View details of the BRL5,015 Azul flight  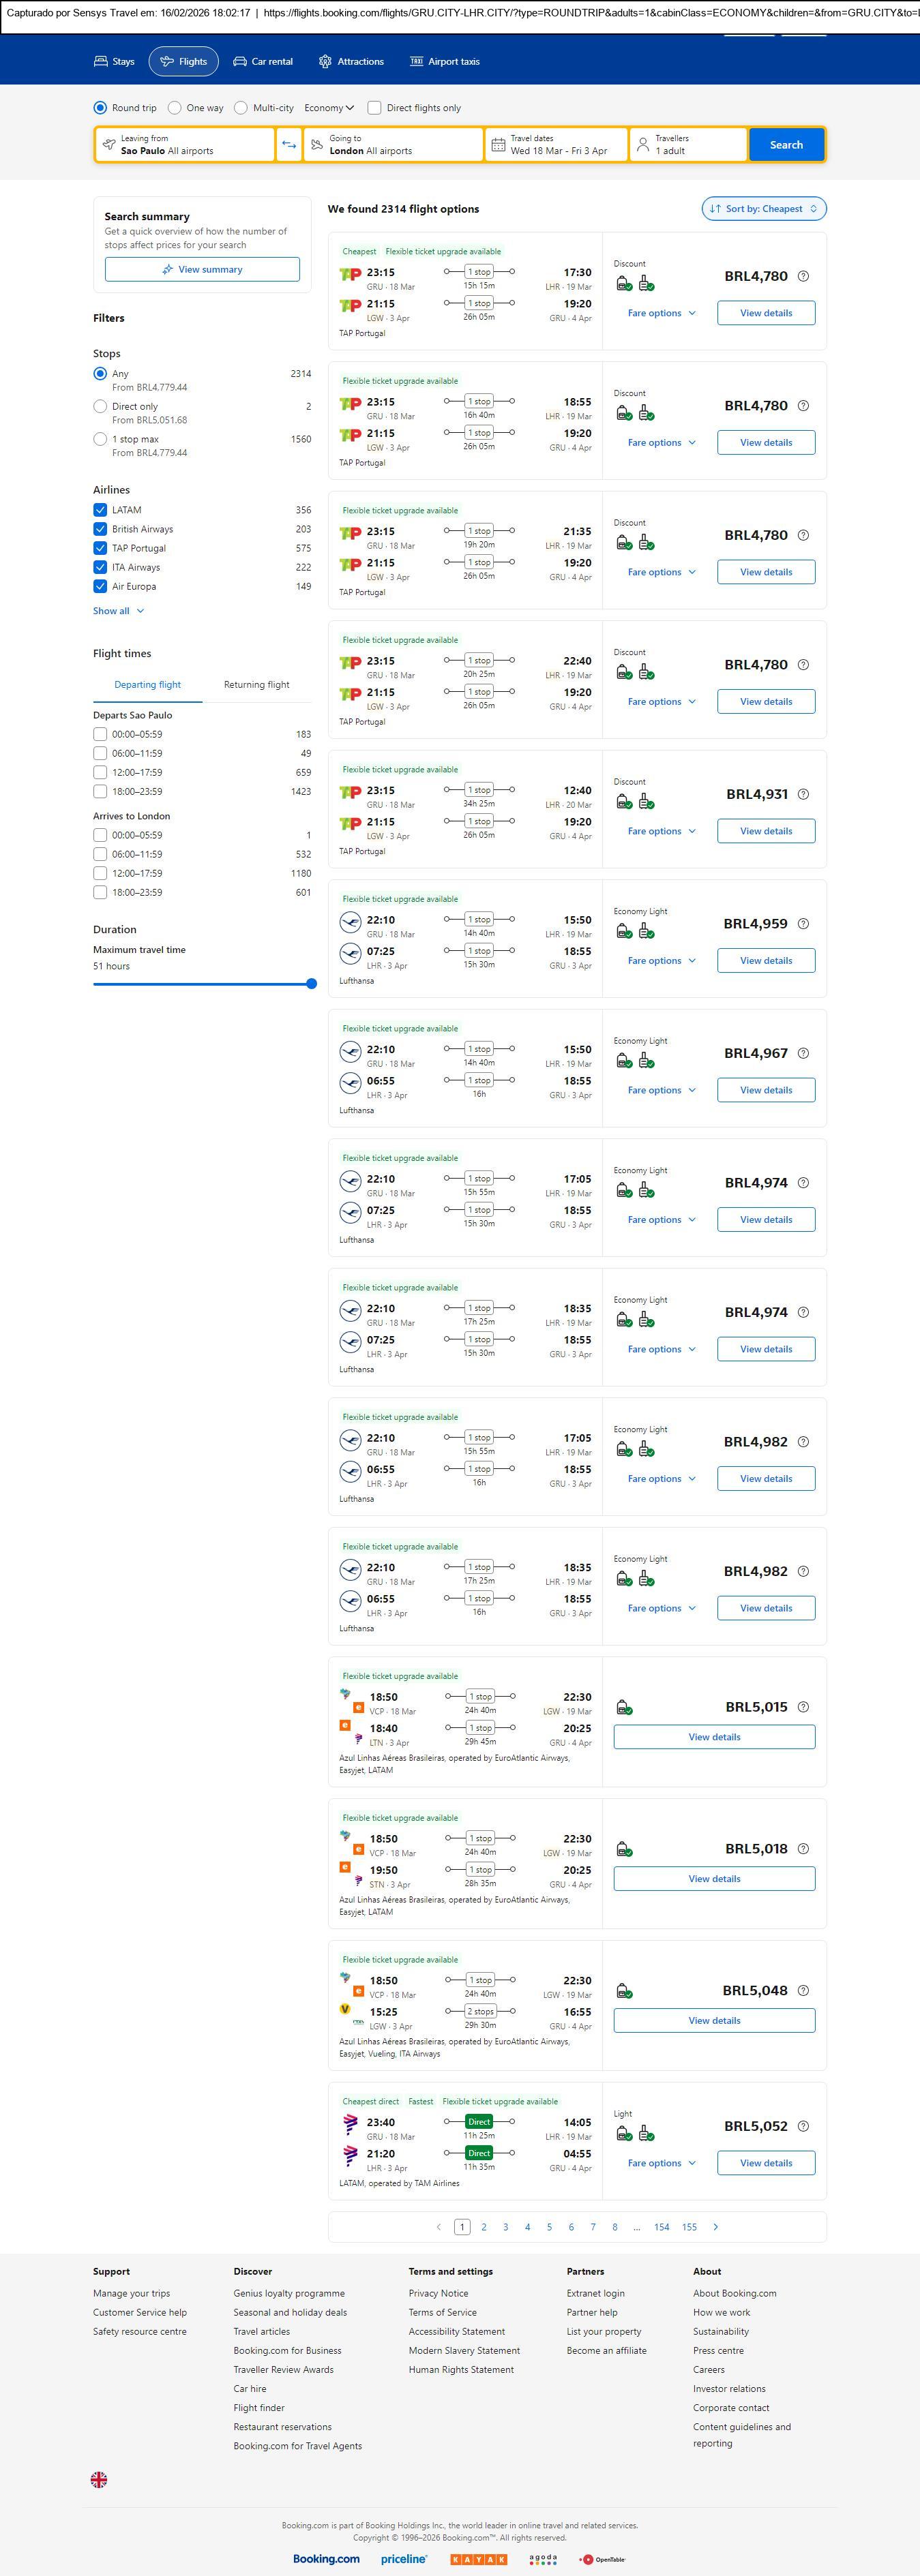click(714, 1737)
